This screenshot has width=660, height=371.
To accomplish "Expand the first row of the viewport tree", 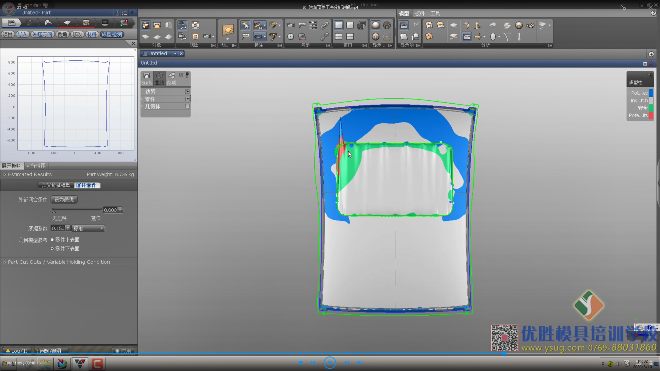I will pos(187,91).
